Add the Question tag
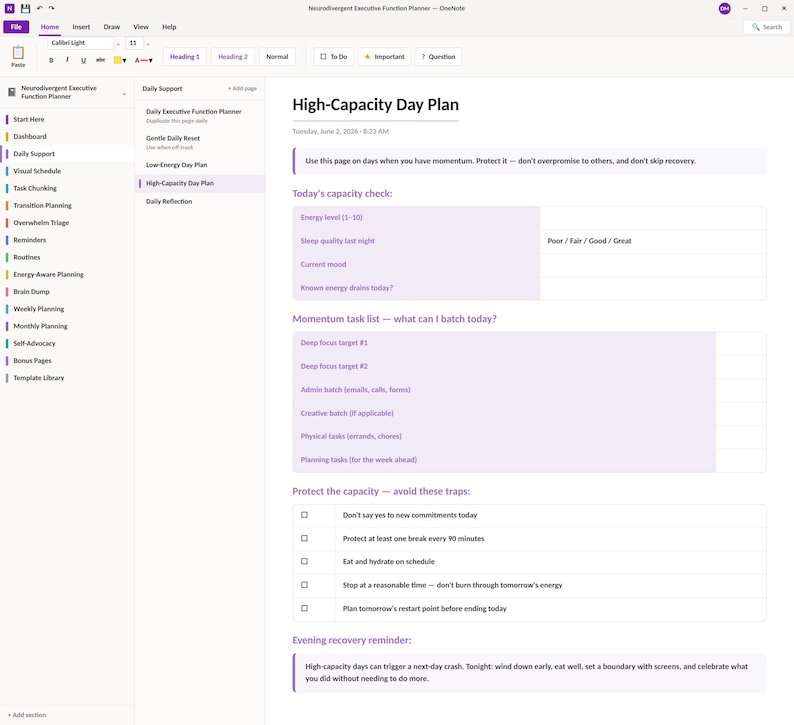Screen dimensions: 794x725 click(439, 57)
